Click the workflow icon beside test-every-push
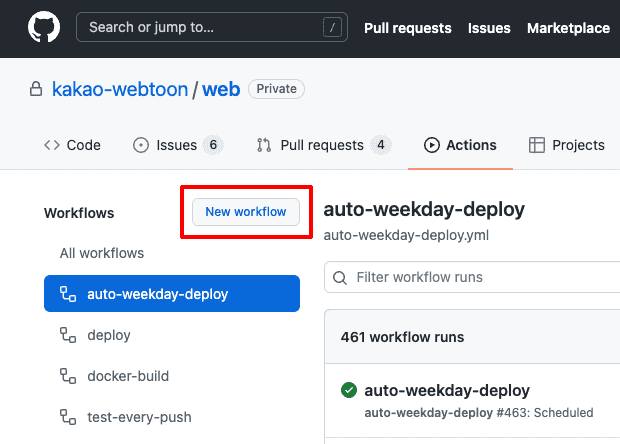Image resolution: width=620 pixels, height=444 pixels. coord(68,417)
